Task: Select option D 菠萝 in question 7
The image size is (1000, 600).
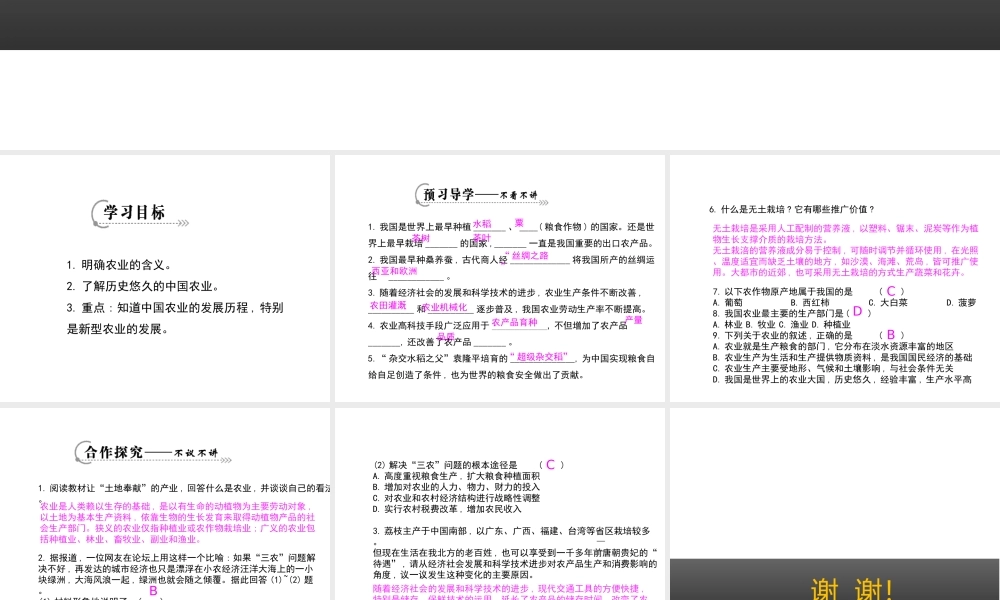Action: click(960, 302)
